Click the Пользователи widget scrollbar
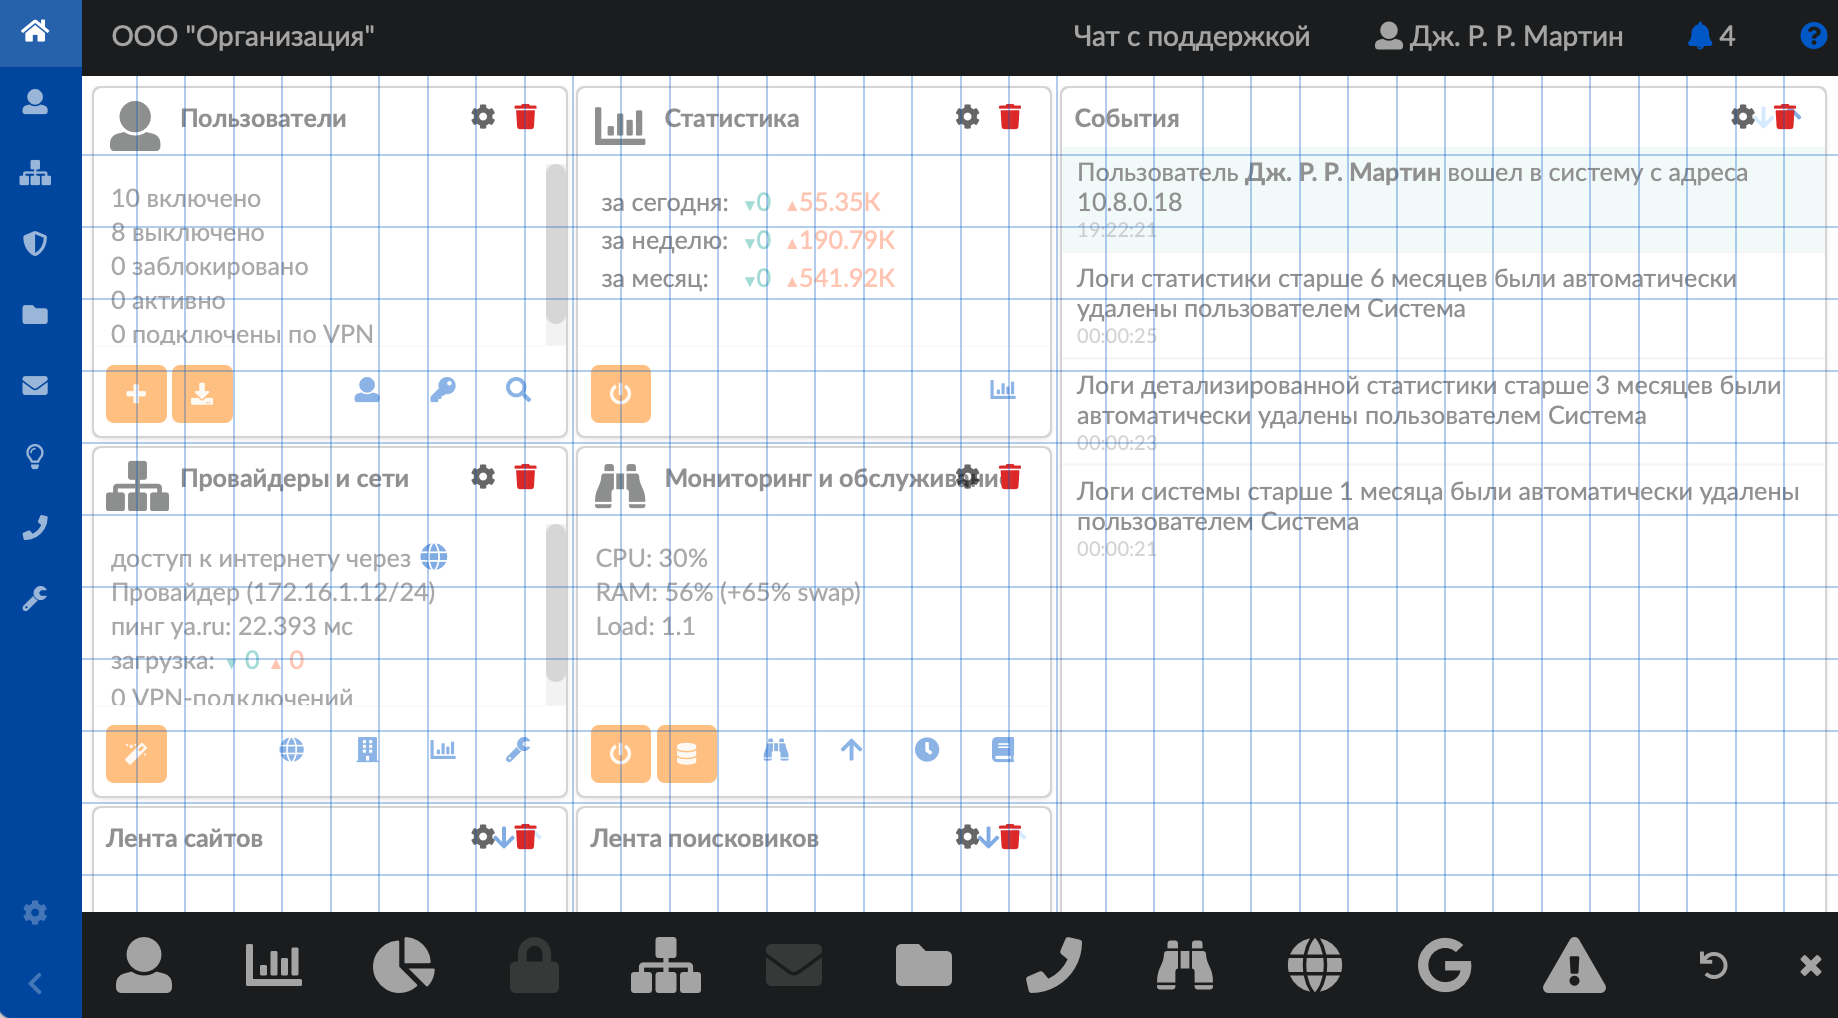Screen dimensions: 1838x1018 556,244
